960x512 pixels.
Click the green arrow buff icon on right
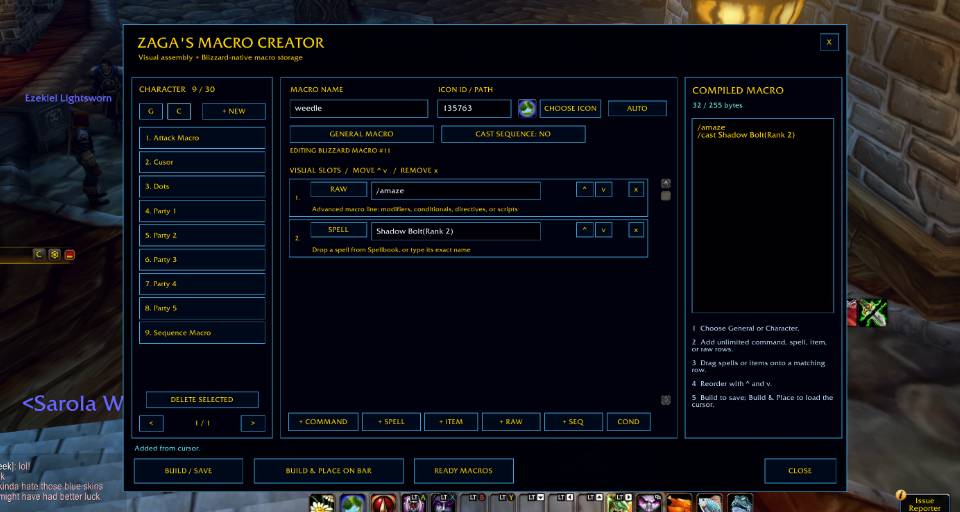tap(873, 312)
